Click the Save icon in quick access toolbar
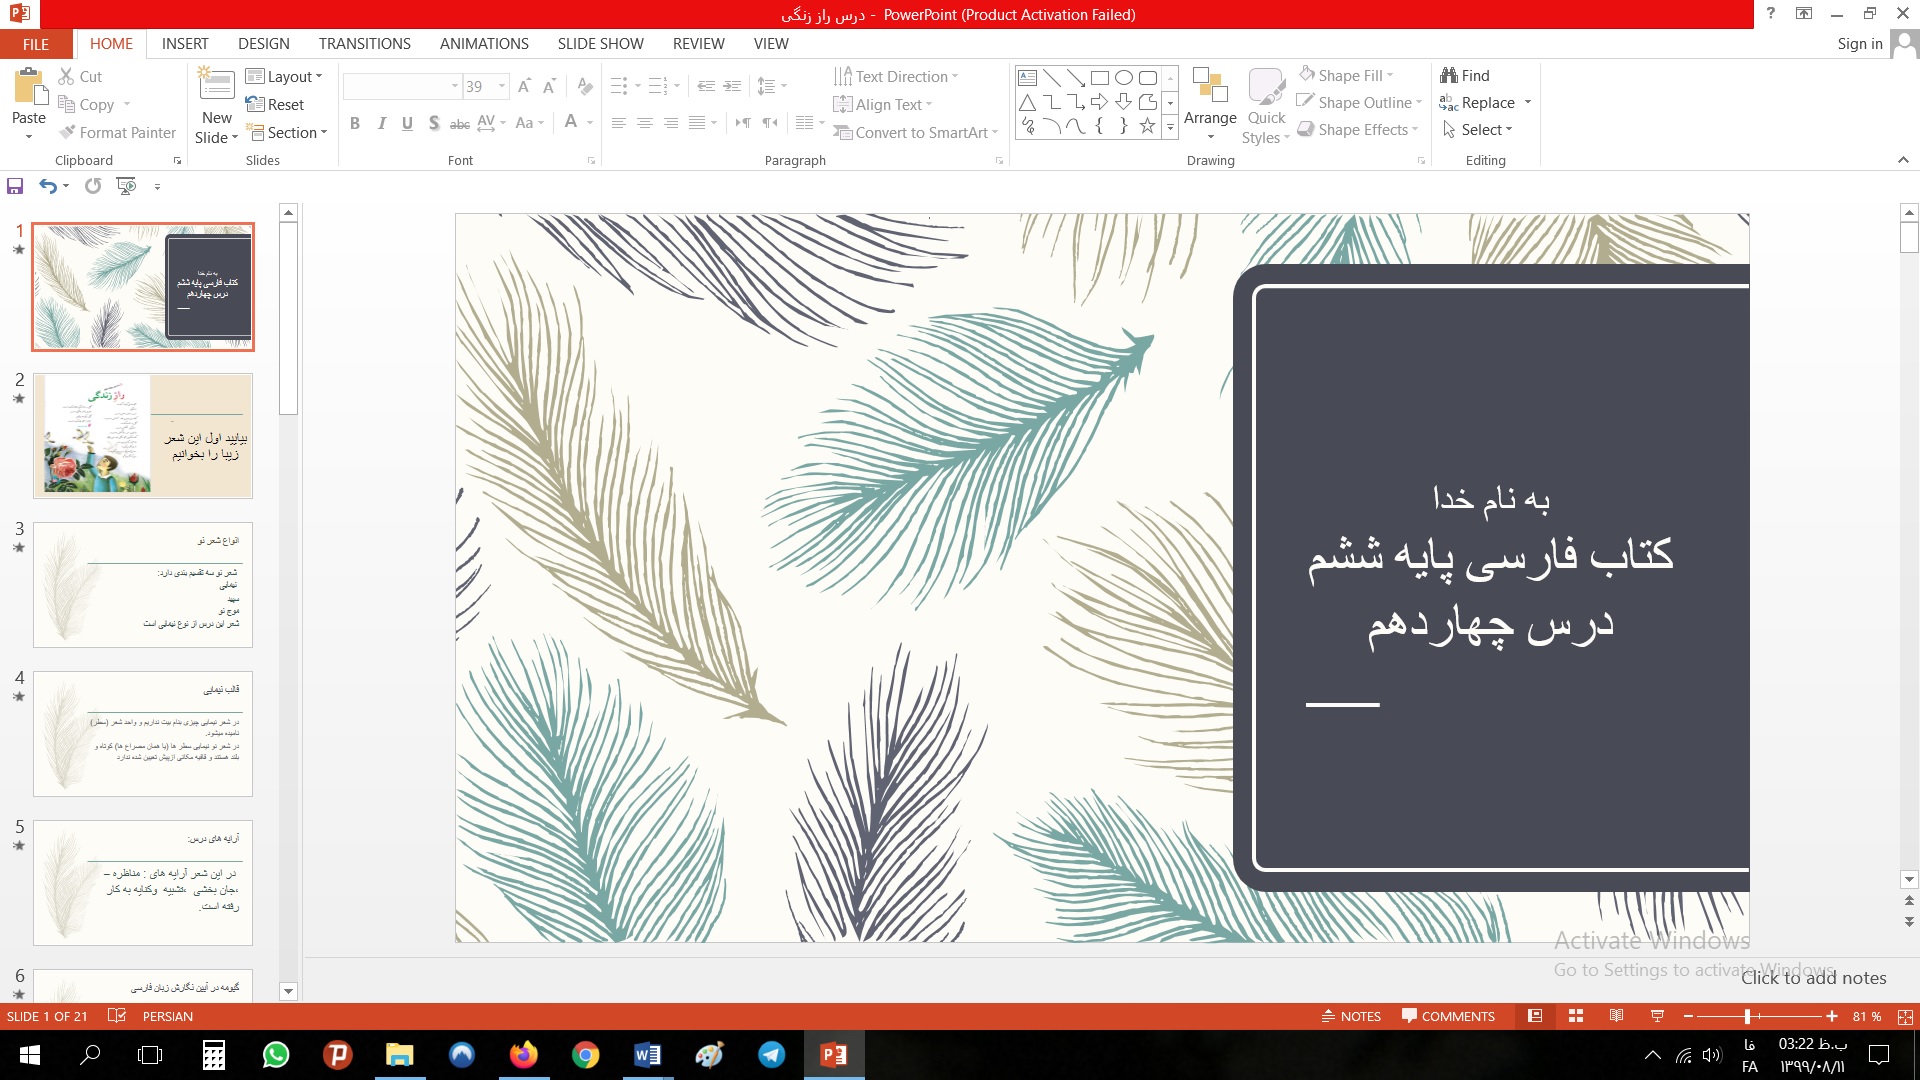The height and width of the screenshot is (1080, 1920). click(x=15, y=186)
